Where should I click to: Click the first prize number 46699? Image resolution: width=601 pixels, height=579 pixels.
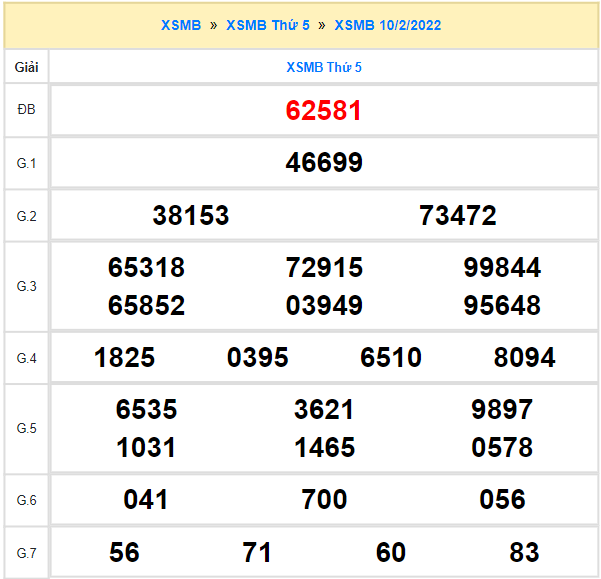[x=324, y=163]
